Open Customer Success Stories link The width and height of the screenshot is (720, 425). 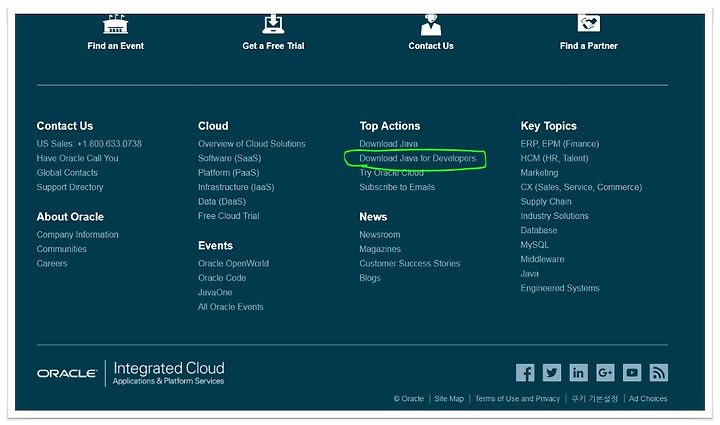pos(410,263)
